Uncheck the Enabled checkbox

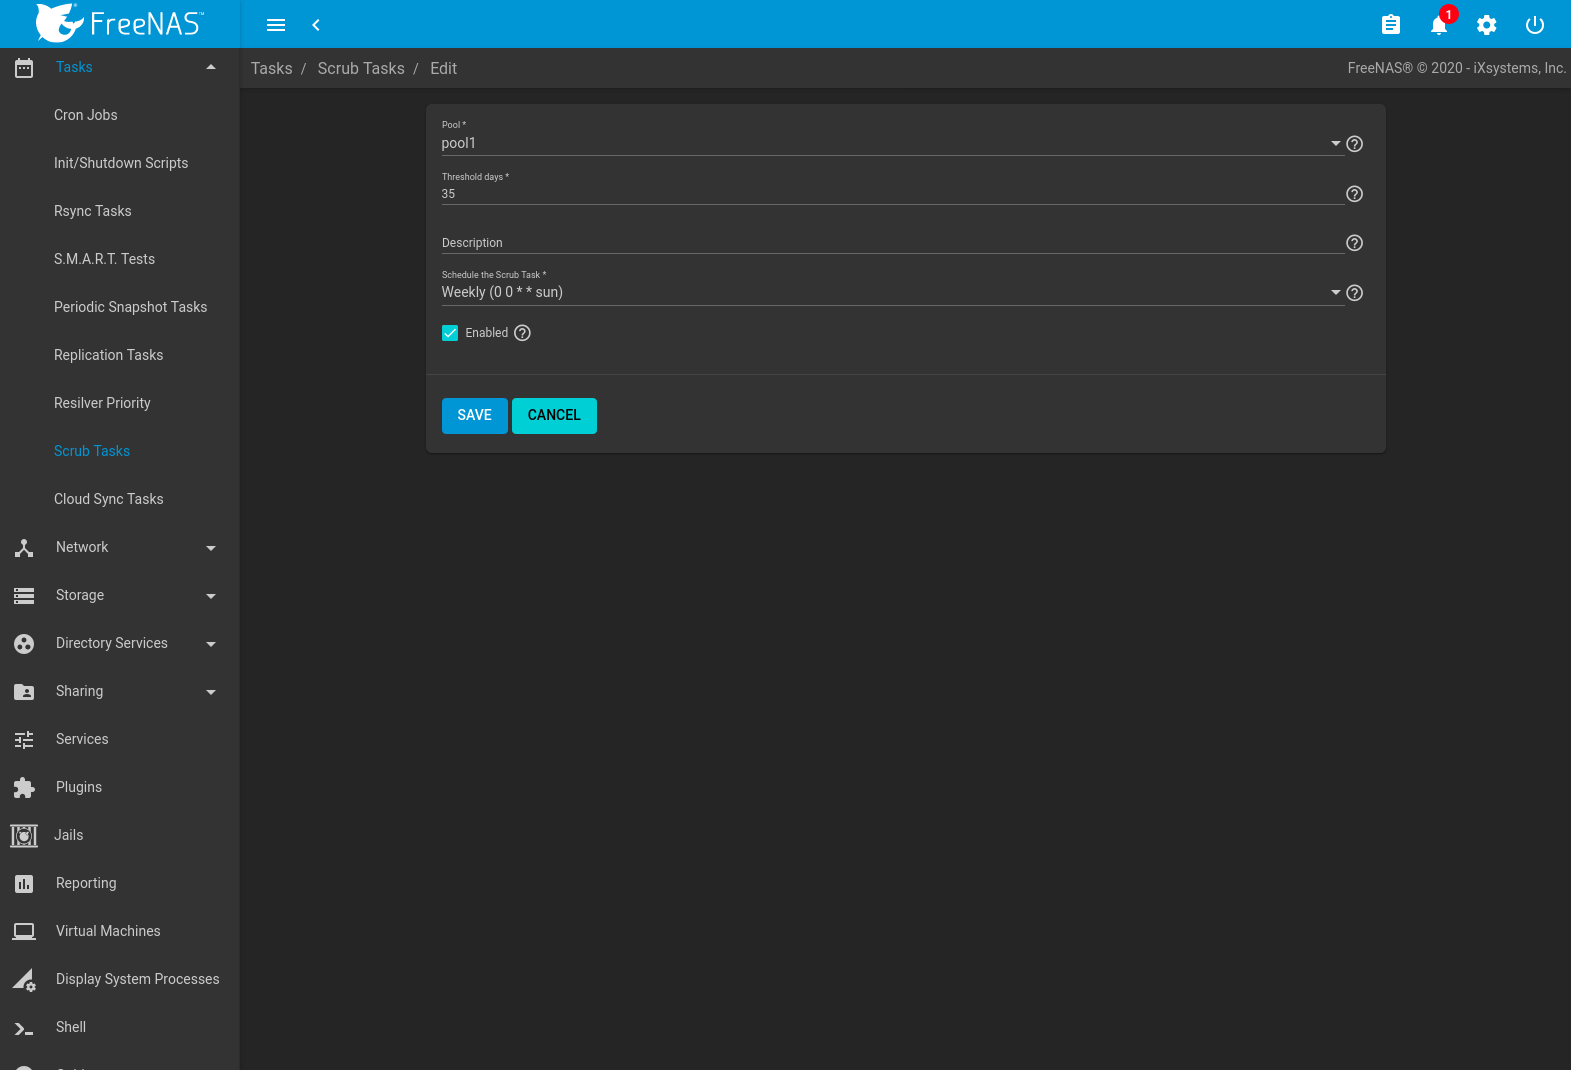450,333
